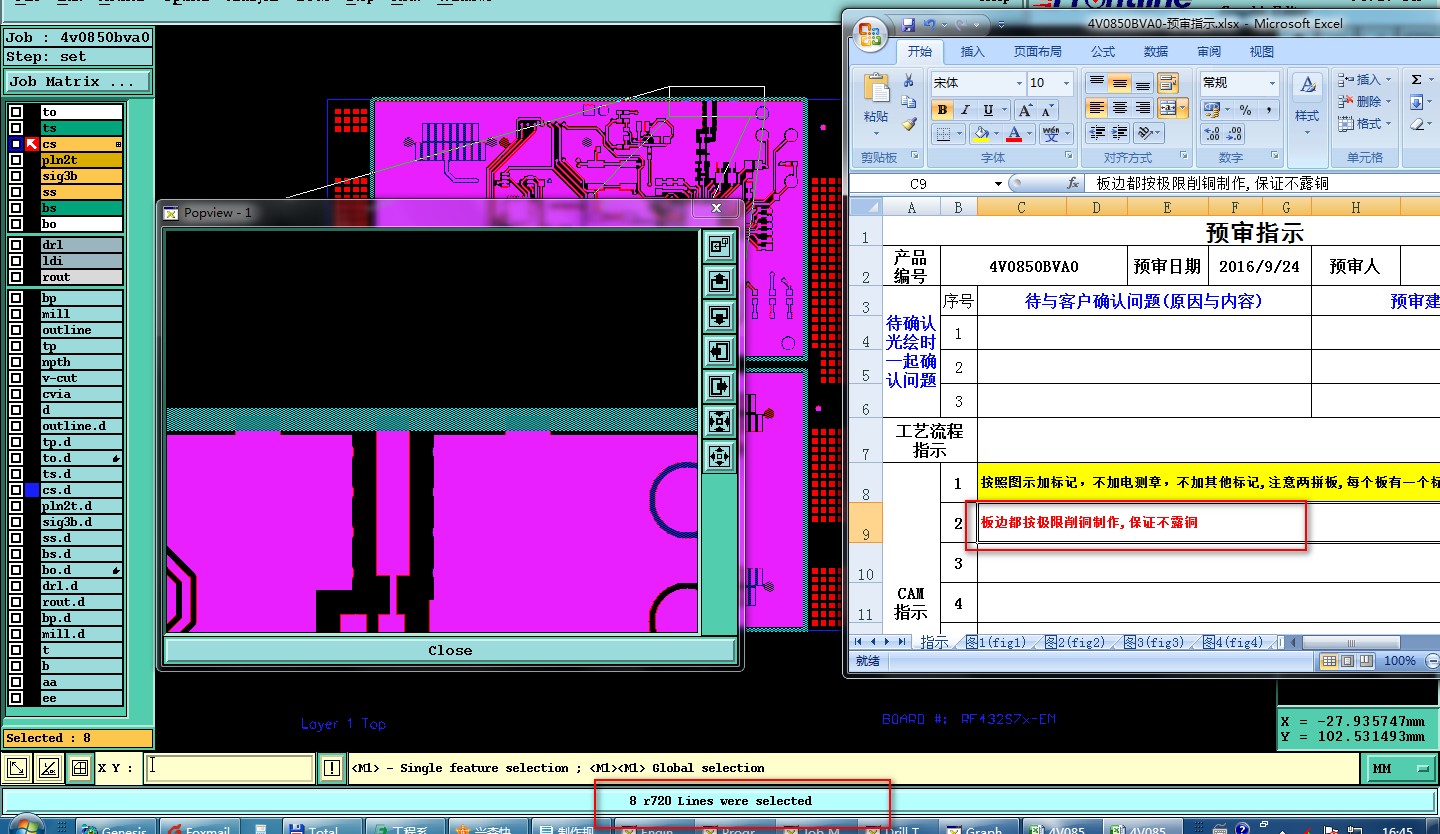This screenshot has height=834, width=1440.
Task: Click the X Y coordinate input field
Action: [230, 768]
